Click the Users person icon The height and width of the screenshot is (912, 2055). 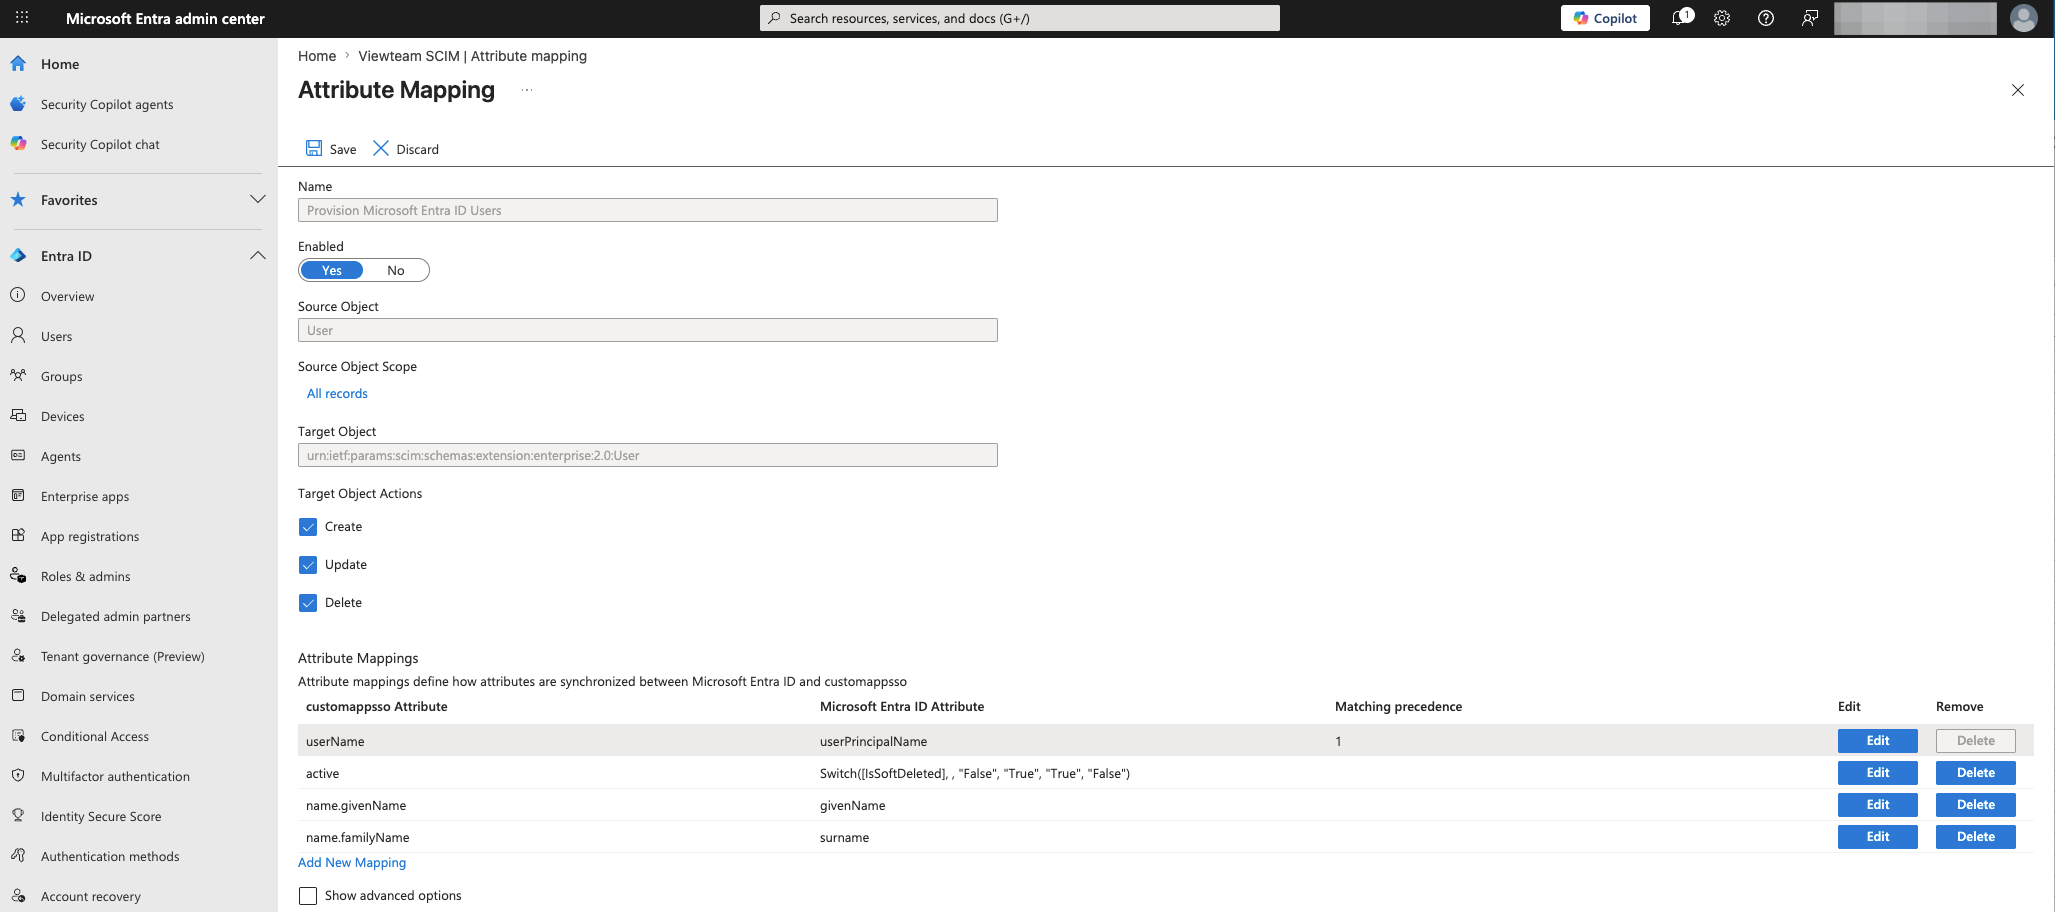point(18,335)
